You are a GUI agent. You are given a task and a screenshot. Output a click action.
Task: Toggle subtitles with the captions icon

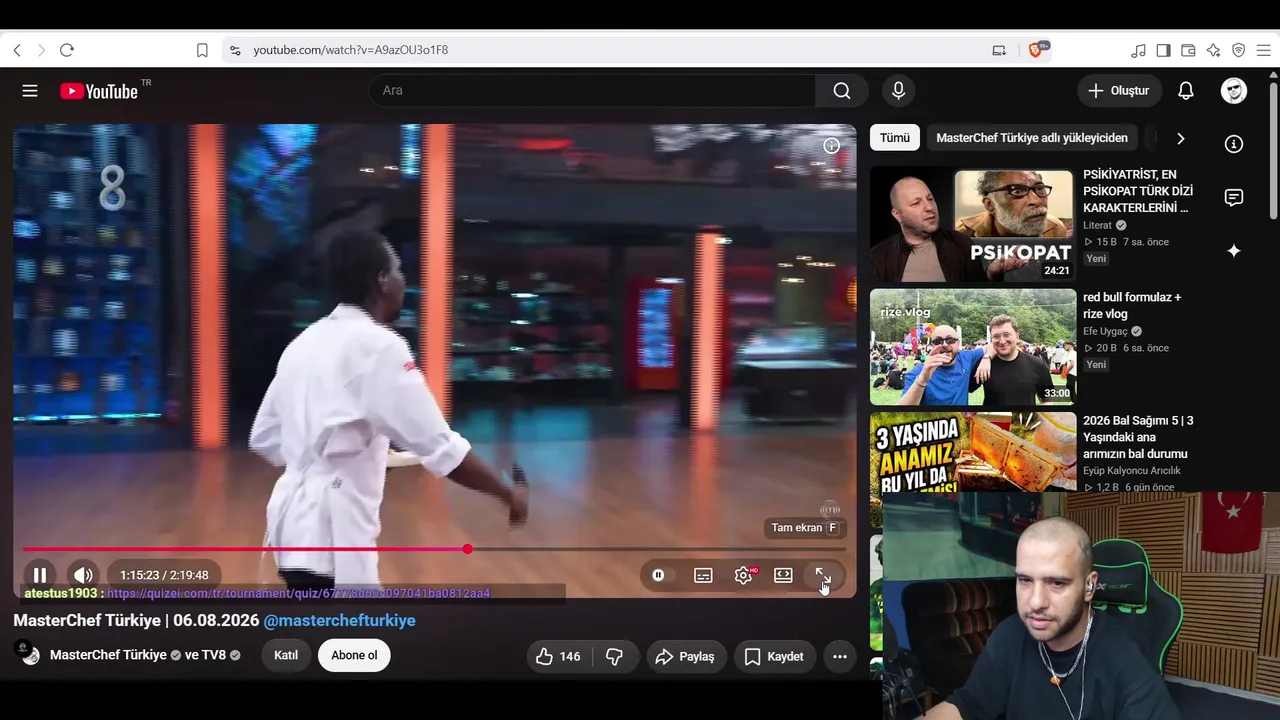[703, 575]
